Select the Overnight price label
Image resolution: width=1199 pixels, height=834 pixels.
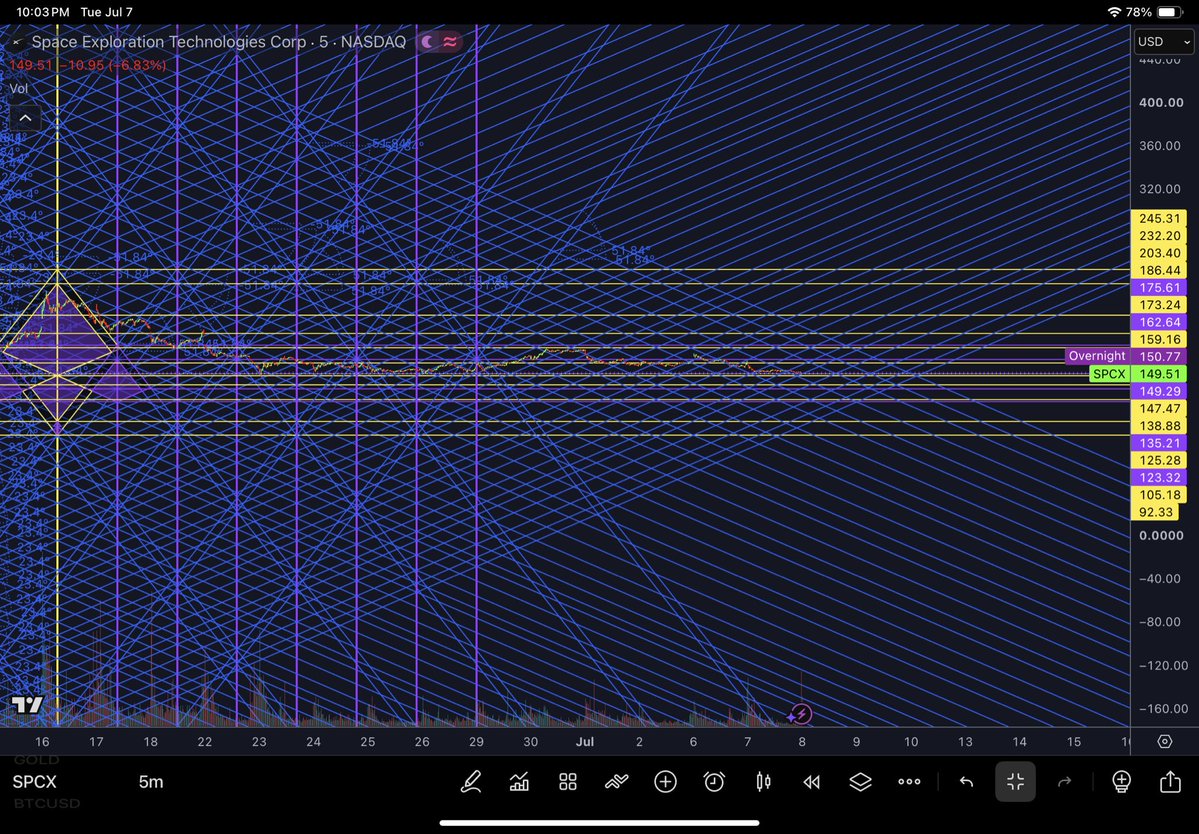[1097, 356]
